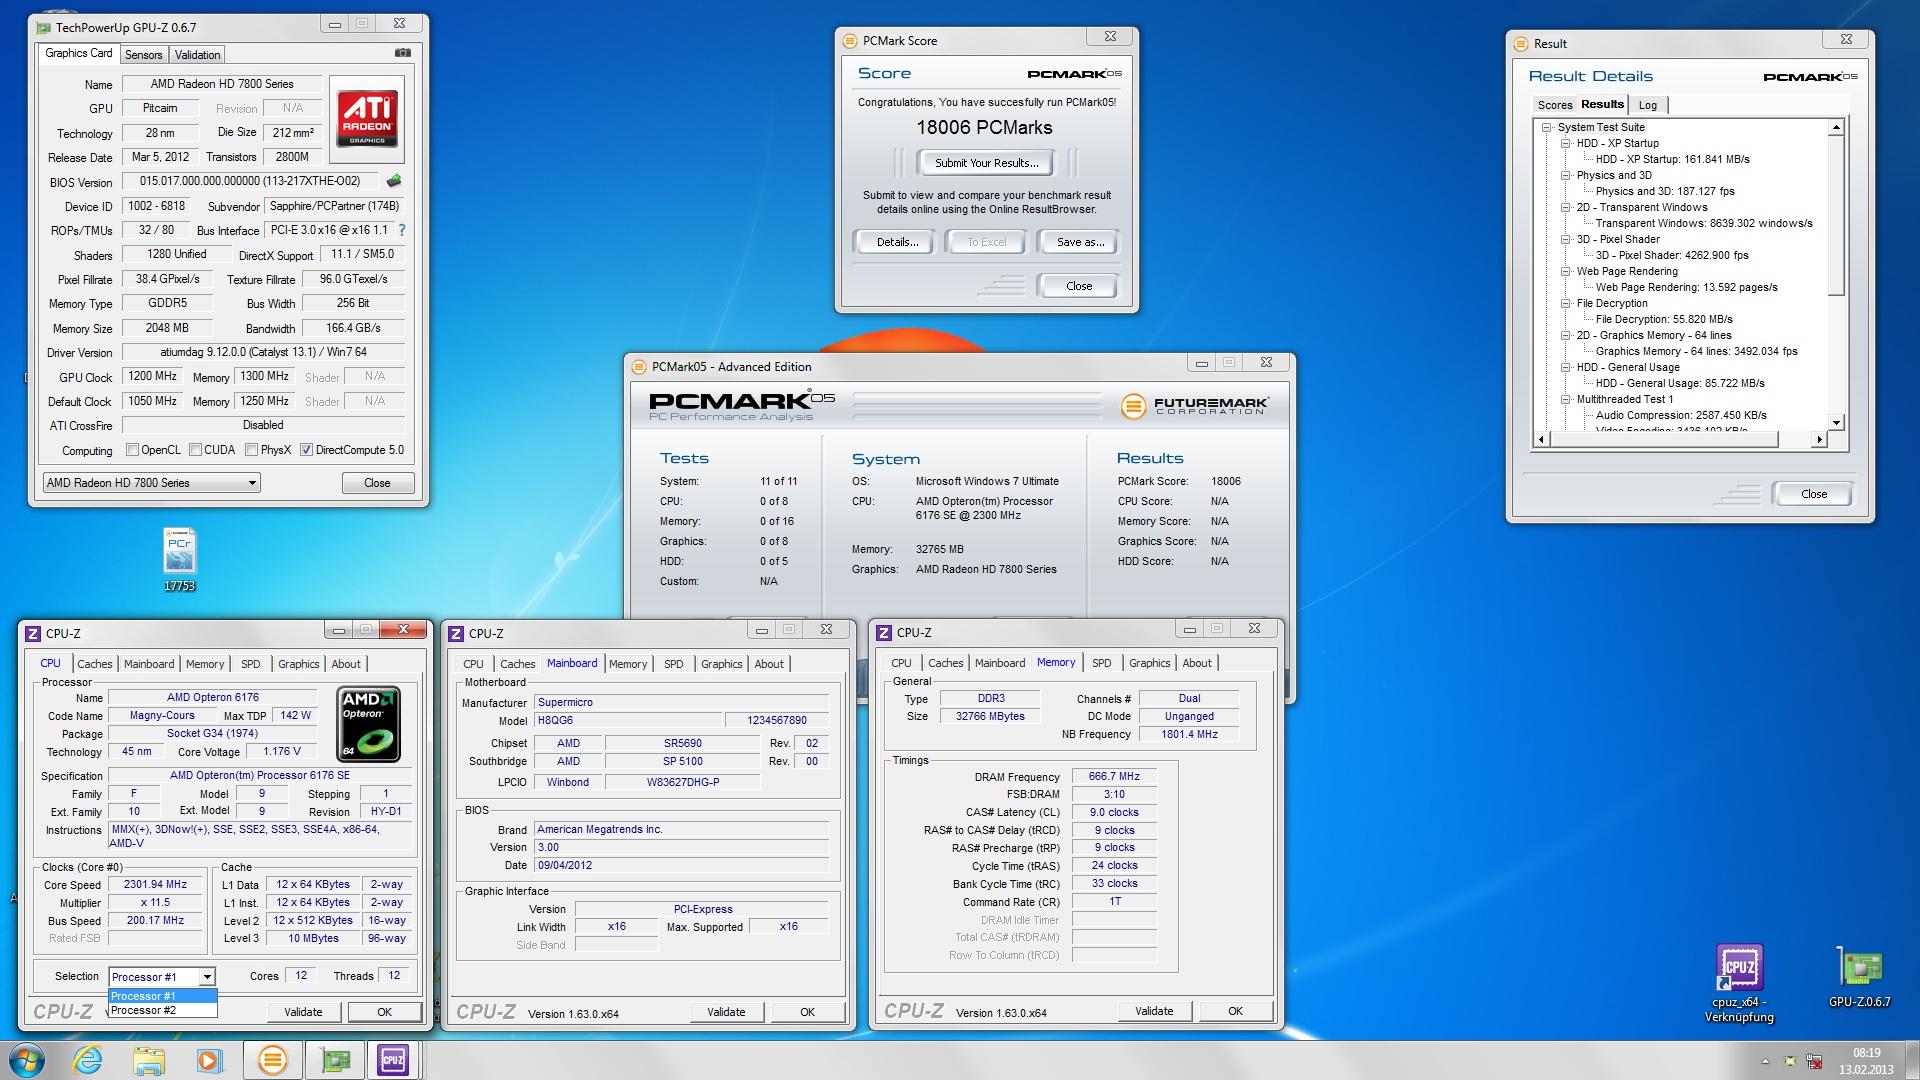
Task: Collapse the Physics and 3D node
Action: [1566, 176]
